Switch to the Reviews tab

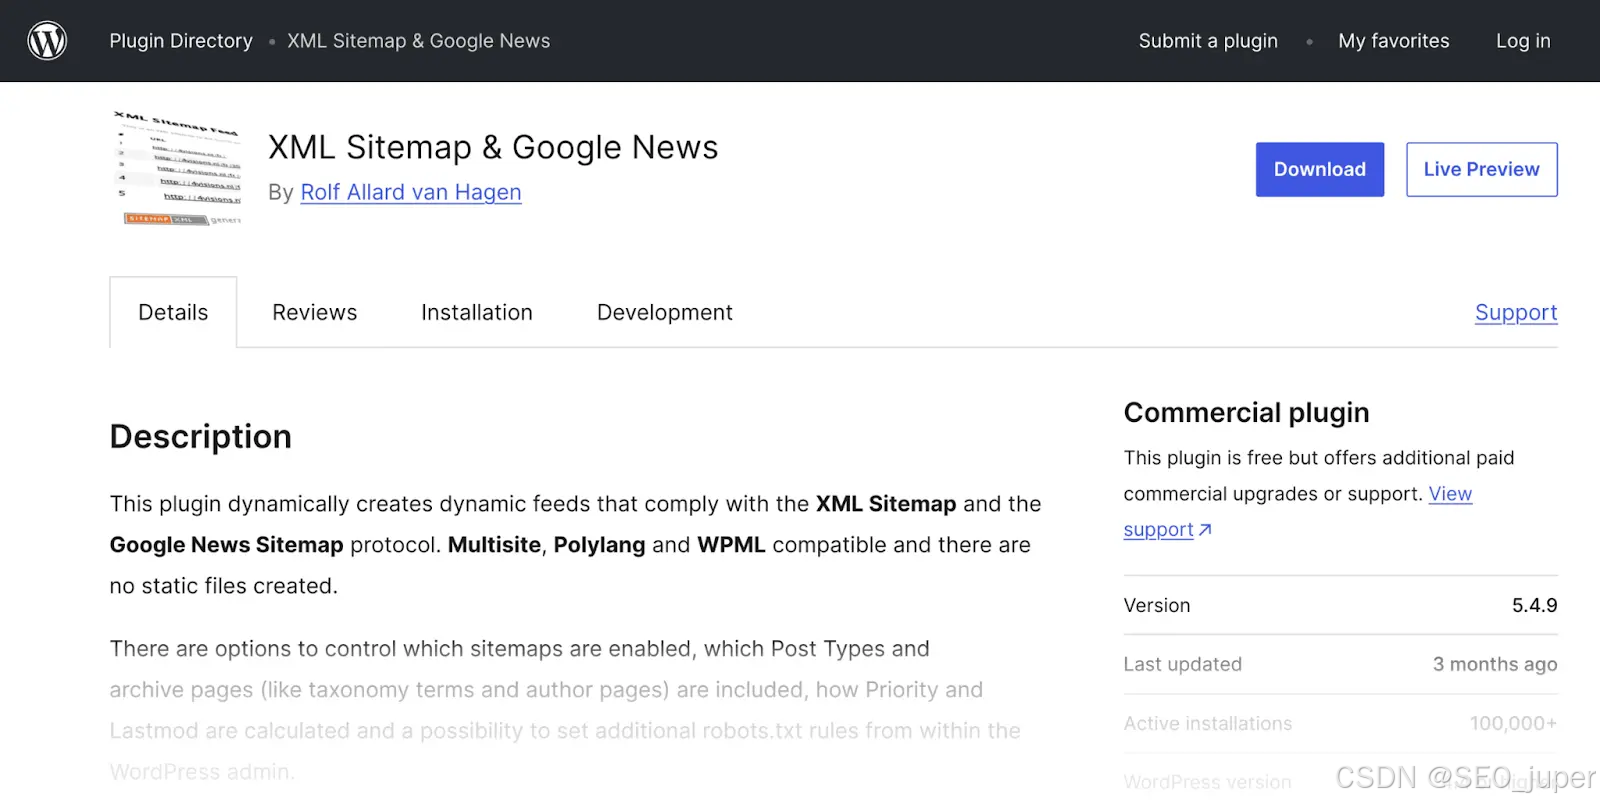coord(315,313)
